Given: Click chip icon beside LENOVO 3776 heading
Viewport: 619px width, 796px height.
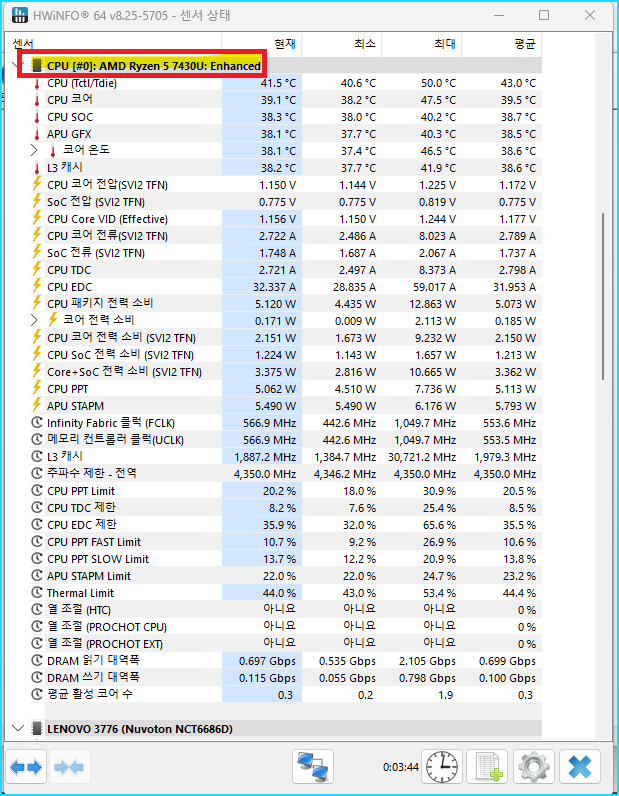Looking at the screenshot, I should (x=37, y=729).
